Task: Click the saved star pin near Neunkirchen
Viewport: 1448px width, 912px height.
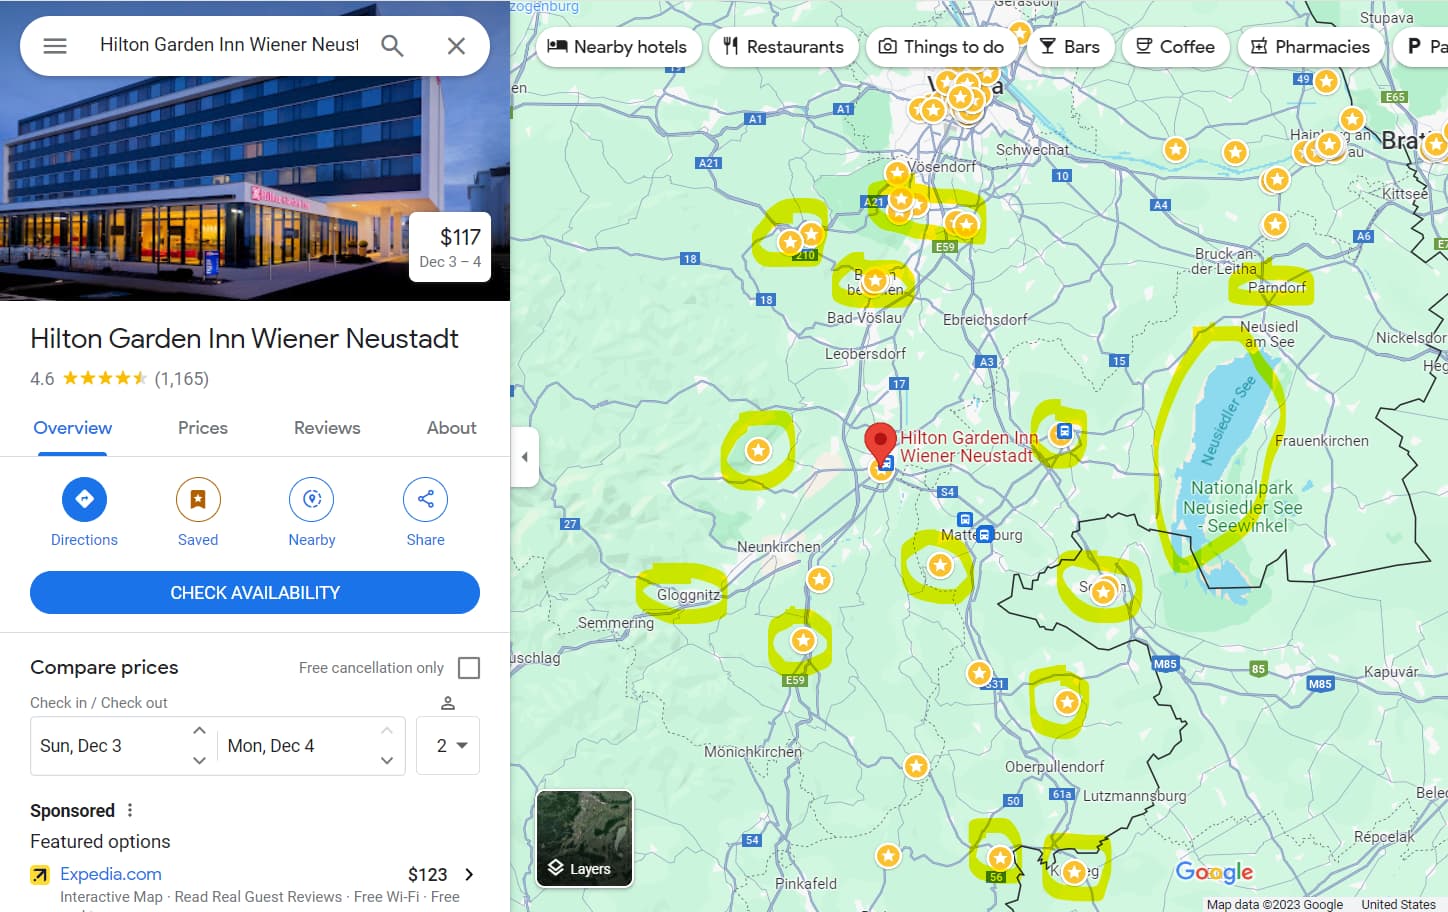Action: coord(820,579)
